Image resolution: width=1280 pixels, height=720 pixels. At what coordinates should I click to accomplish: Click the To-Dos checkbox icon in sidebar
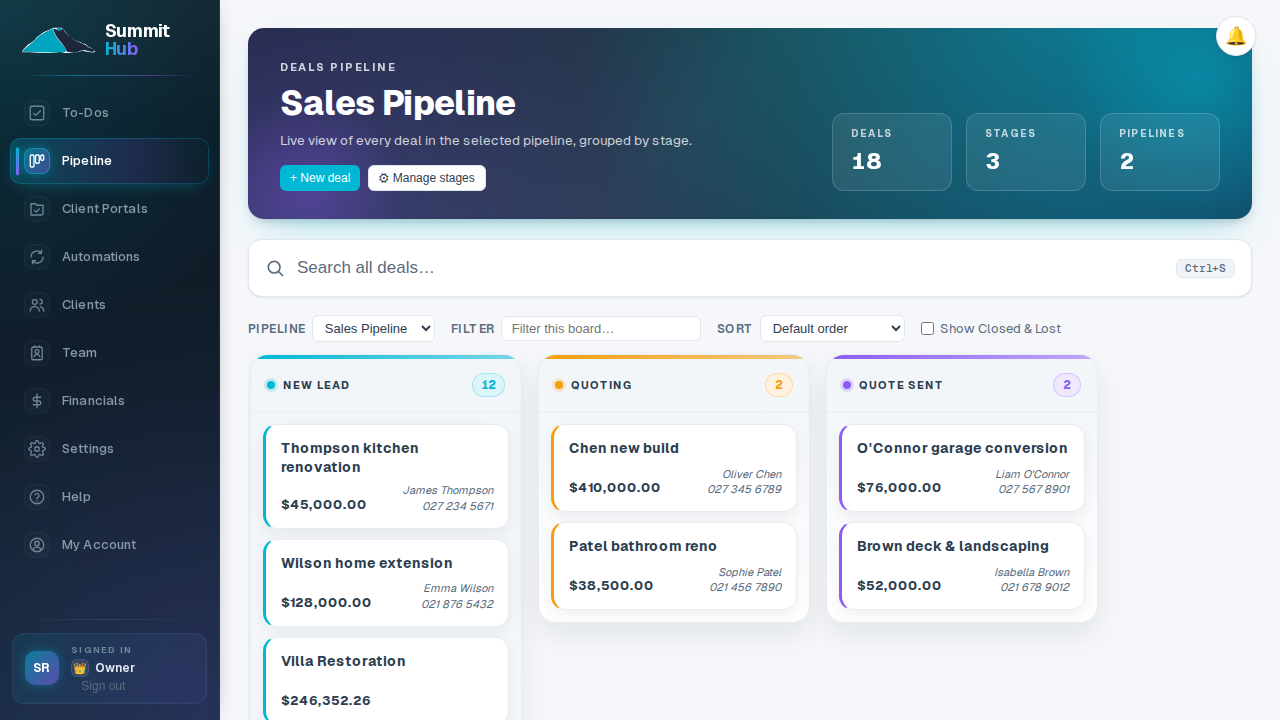point(37,113)
